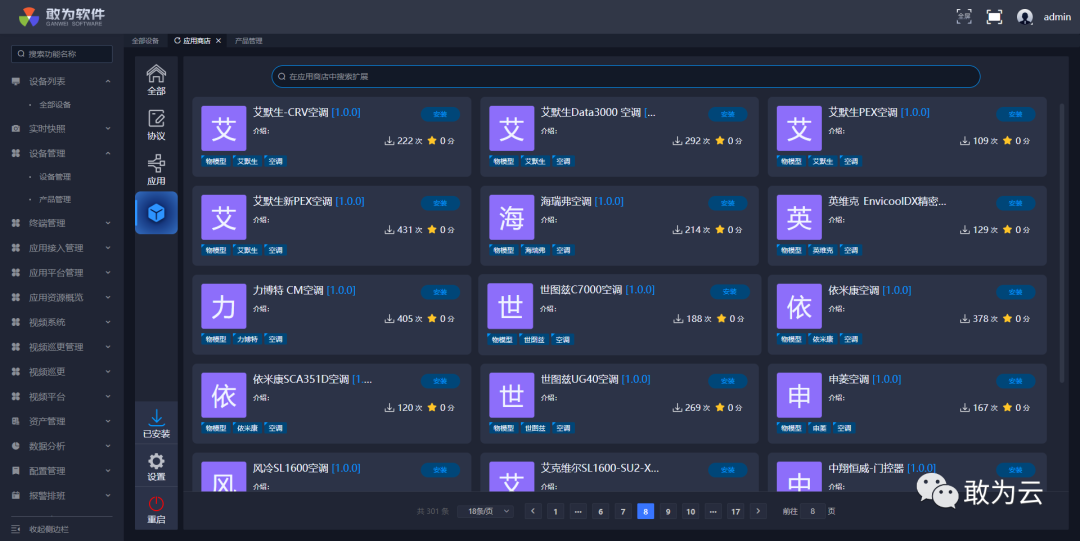Open 产品管理 submenu item in sidebar
The image size is (1080, 541).
point(55,200)
